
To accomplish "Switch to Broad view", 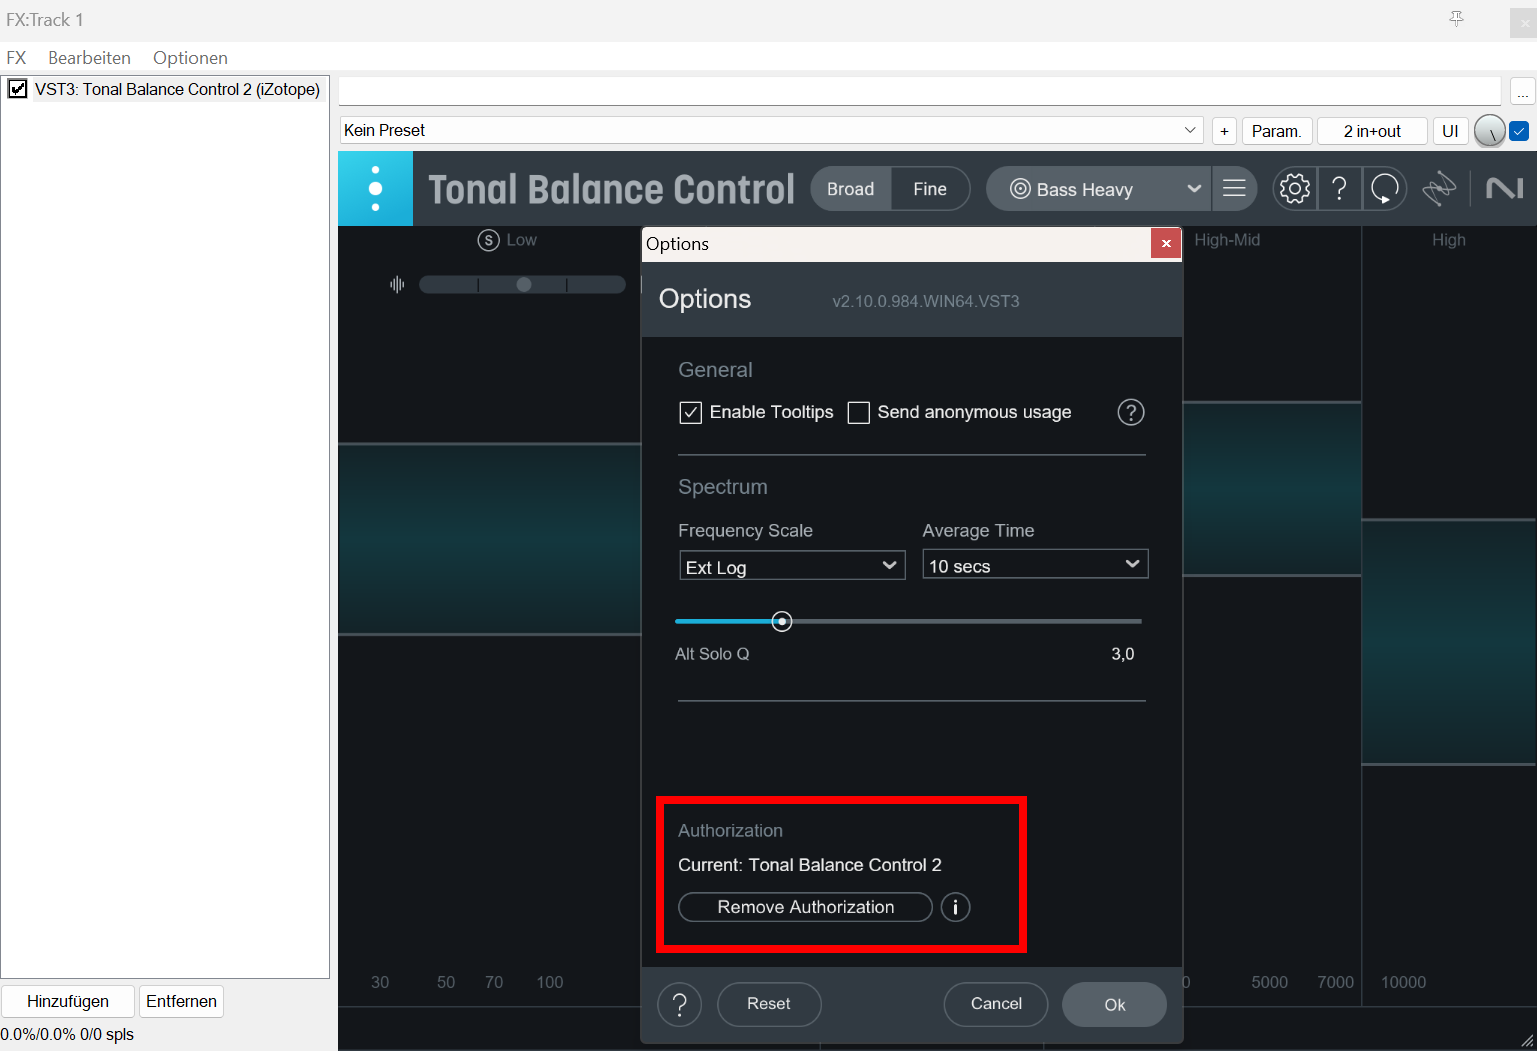I will click(x=850, y=189).
